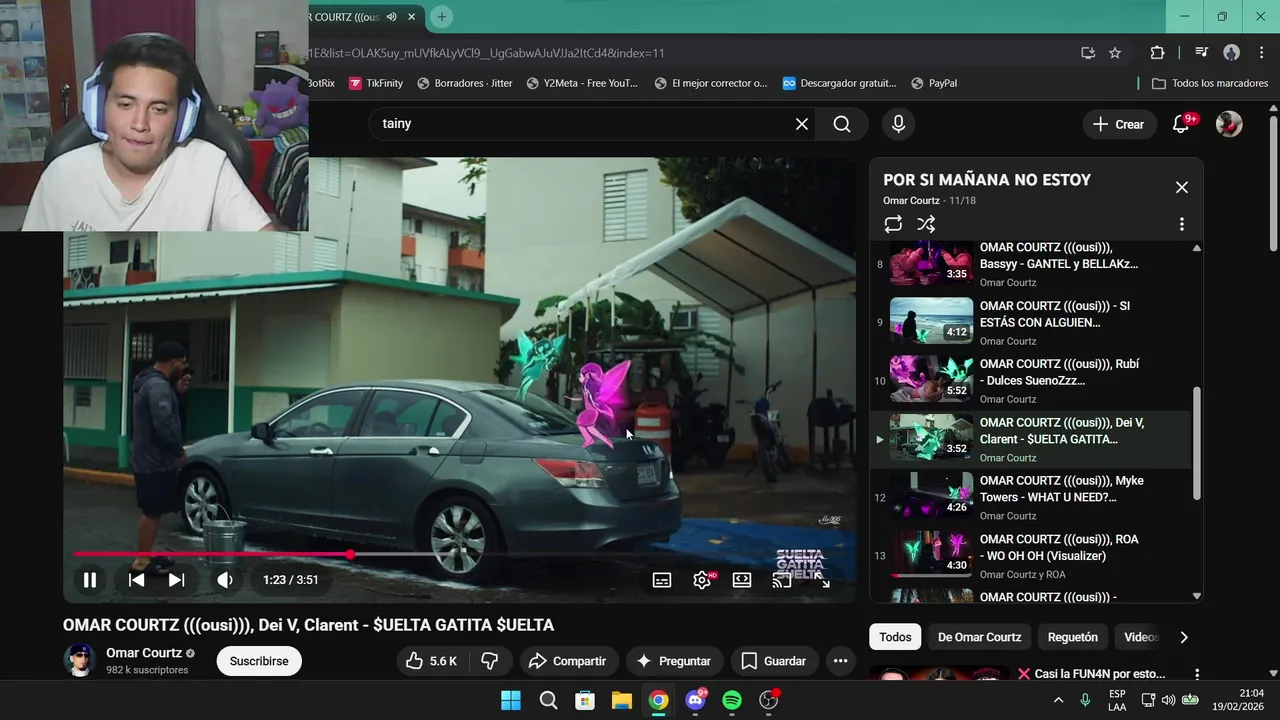Dislike the video

490,661
